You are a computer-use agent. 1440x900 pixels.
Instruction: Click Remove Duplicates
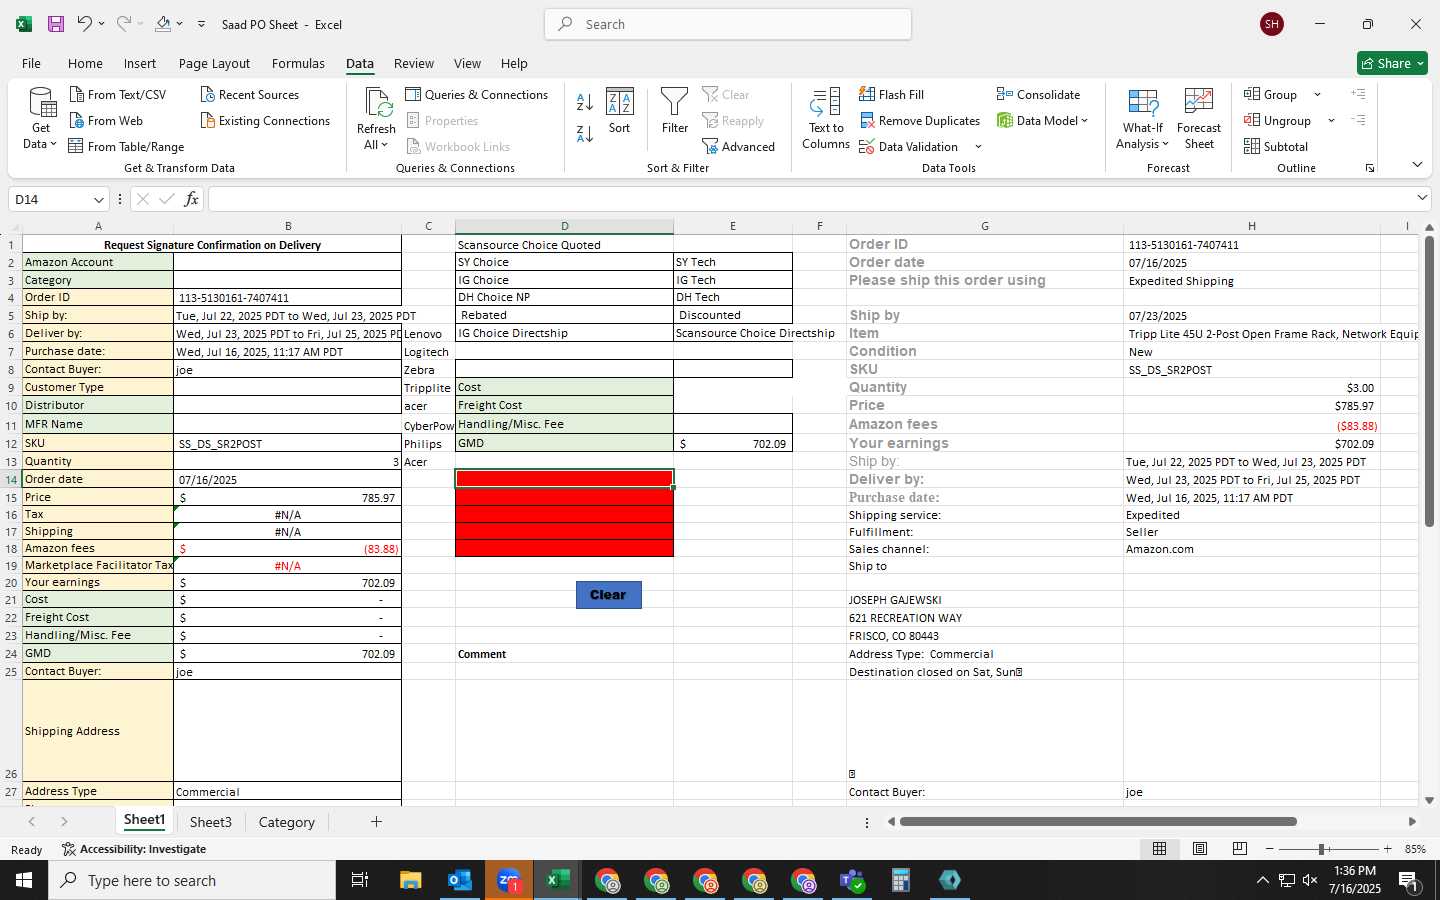(919, 120)
